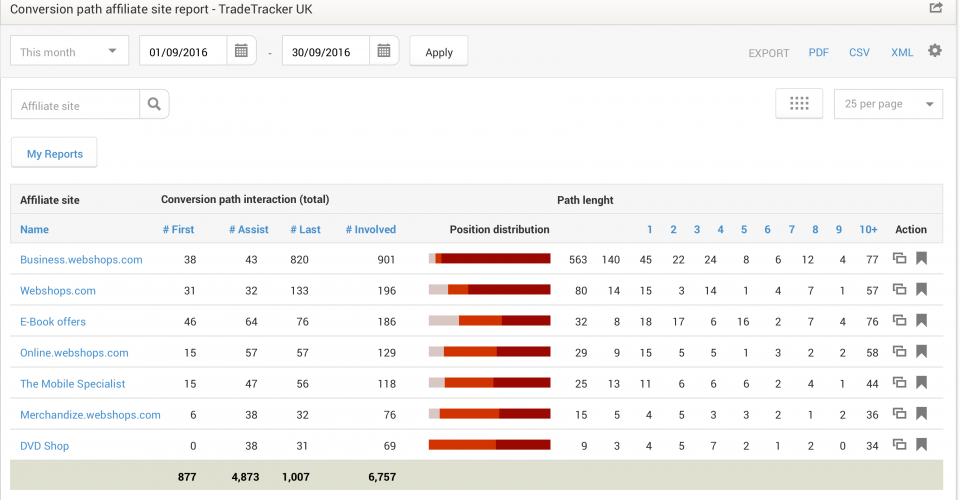This screenshot has height=500, width=960.
Task: Open the start date calendar picker
Action: click(240, 51)
